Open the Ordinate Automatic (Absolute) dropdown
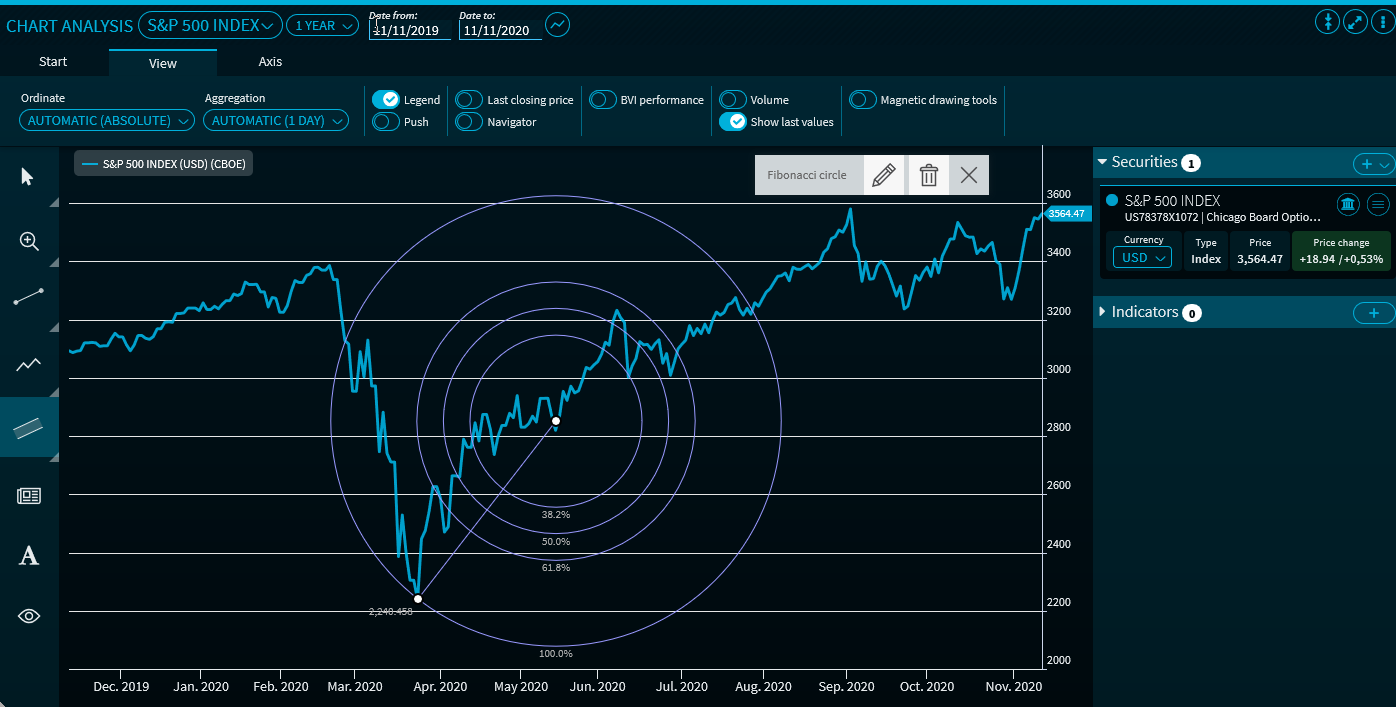This screenshot has height=707, width=1396. (107, 121)
